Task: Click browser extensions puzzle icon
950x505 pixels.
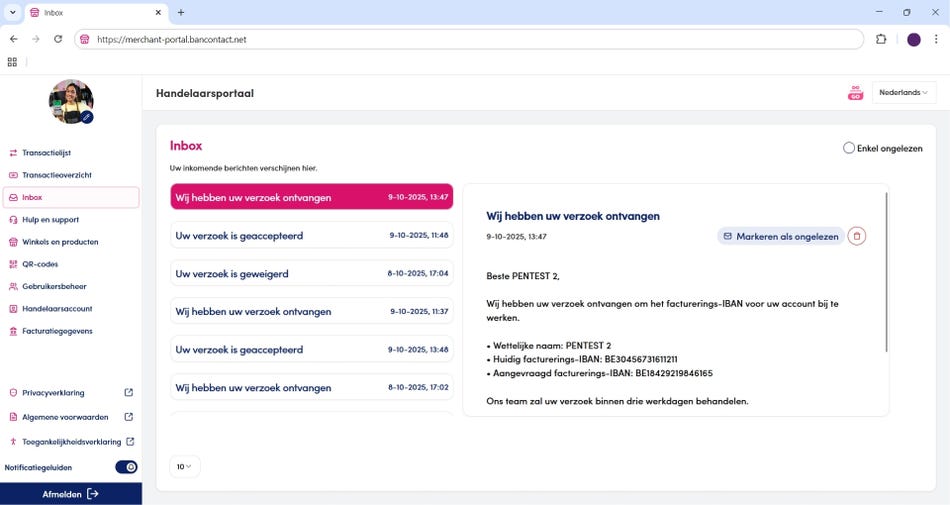Action: (x=881, y=39)
